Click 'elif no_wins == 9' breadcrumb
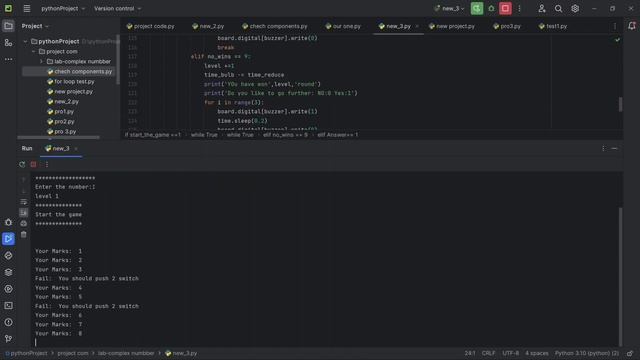This screenshot has height=360, width=640. coord(285,135)
